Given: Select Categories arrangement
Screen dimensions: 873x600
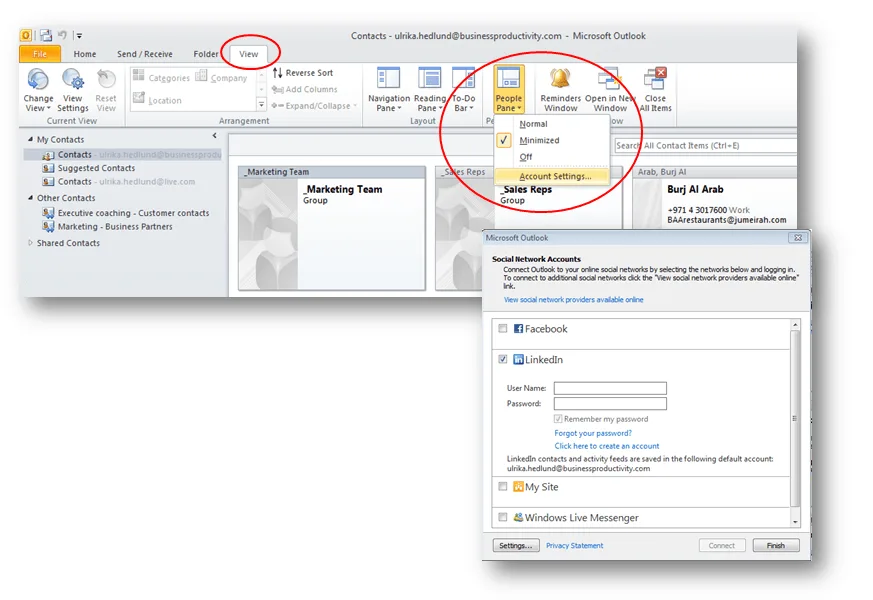Looking at the screenshot, I should [162, 77].
